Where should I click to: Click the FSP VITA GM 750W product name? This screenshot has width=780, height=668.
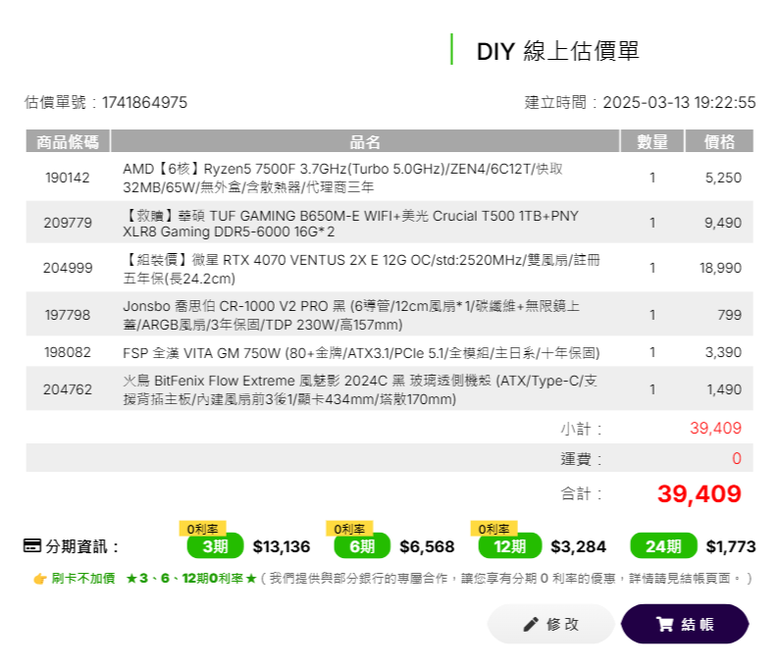[362, 353]
